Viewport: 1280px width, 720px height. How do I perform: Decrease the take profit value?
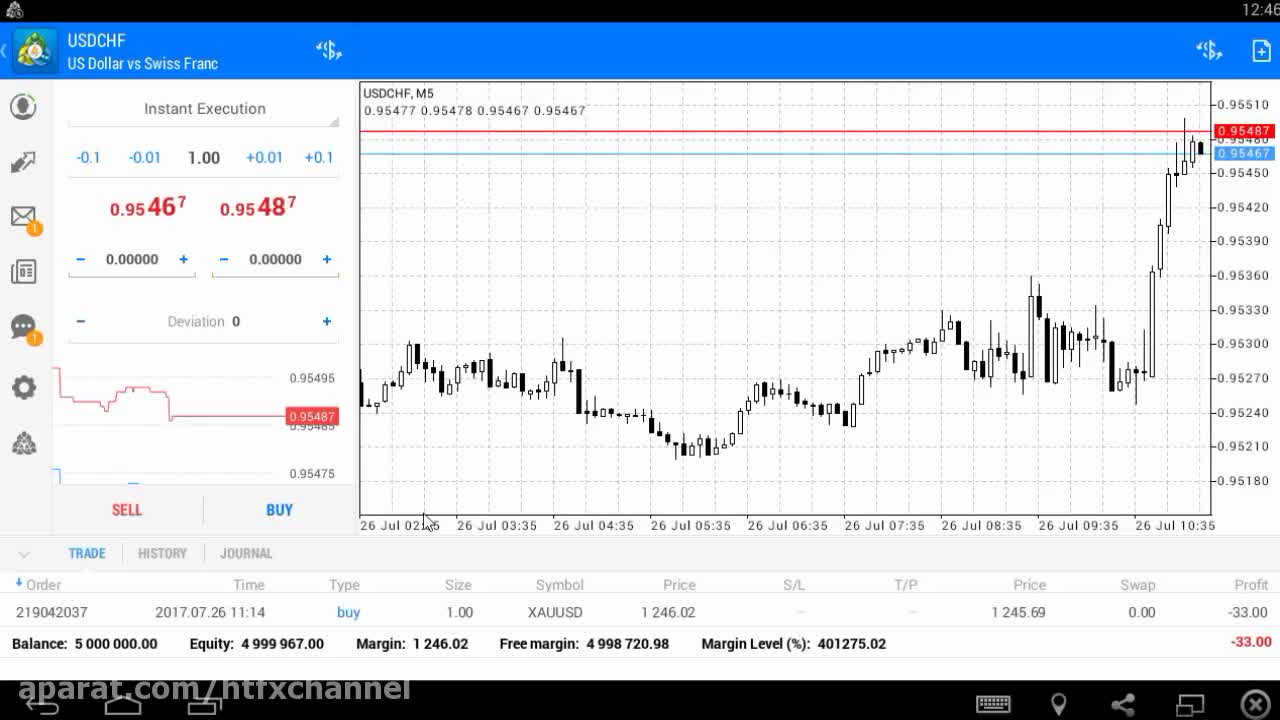(223, 259)
